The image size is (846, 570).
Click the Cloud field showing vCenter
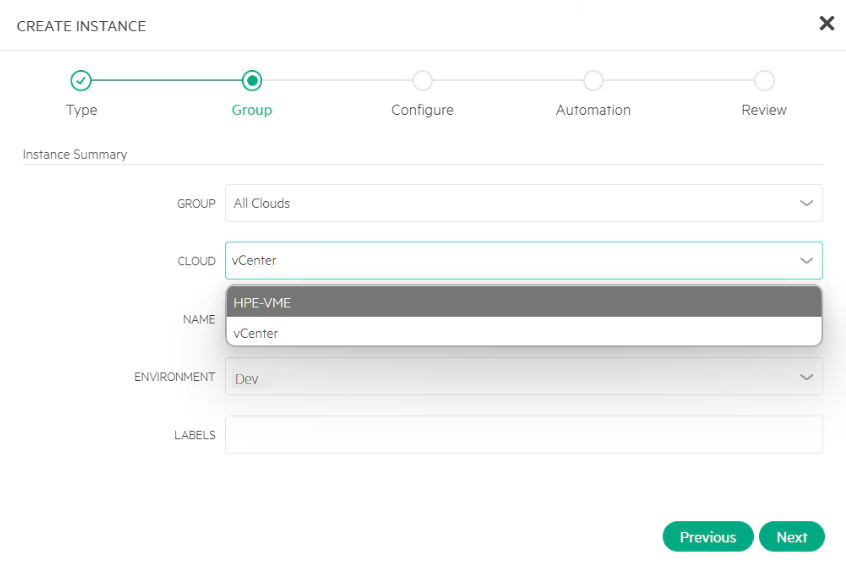pyautogui.click(x=524, y=261)
